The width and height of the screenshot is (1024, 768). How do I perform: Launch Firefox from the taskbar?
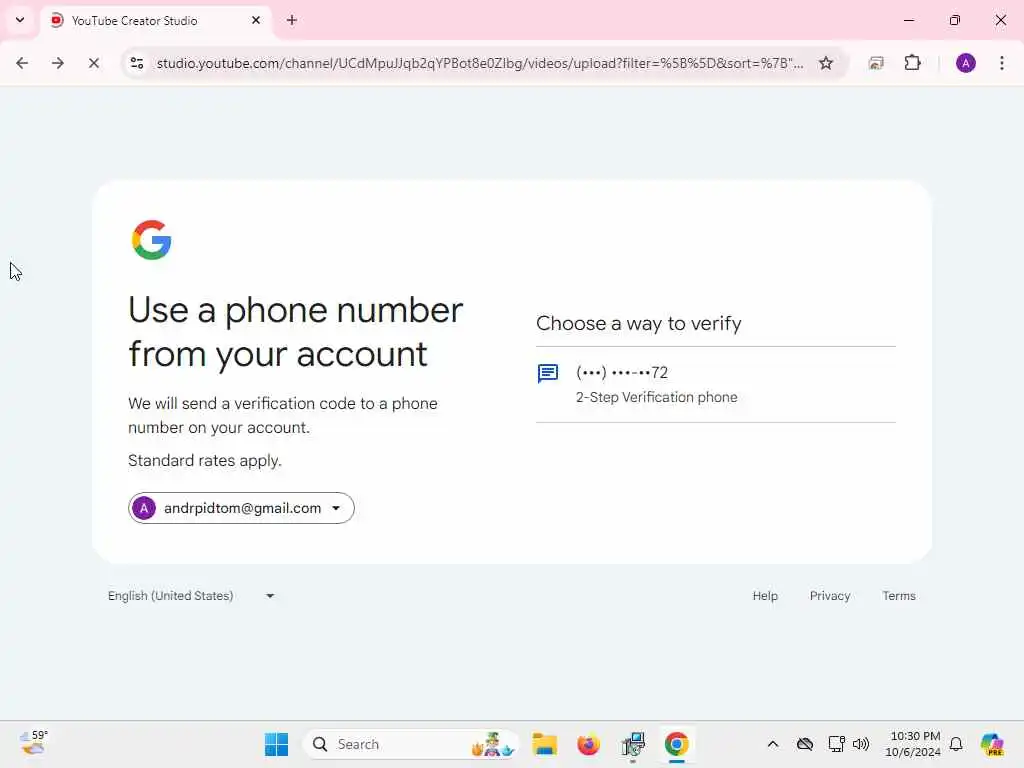(588, 744)
